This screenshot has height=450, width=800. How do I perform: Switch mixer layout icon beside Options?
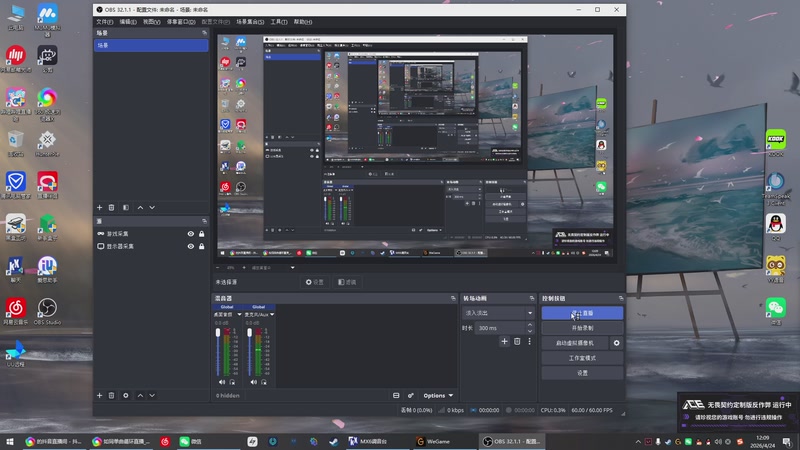[x=396, y=395]
